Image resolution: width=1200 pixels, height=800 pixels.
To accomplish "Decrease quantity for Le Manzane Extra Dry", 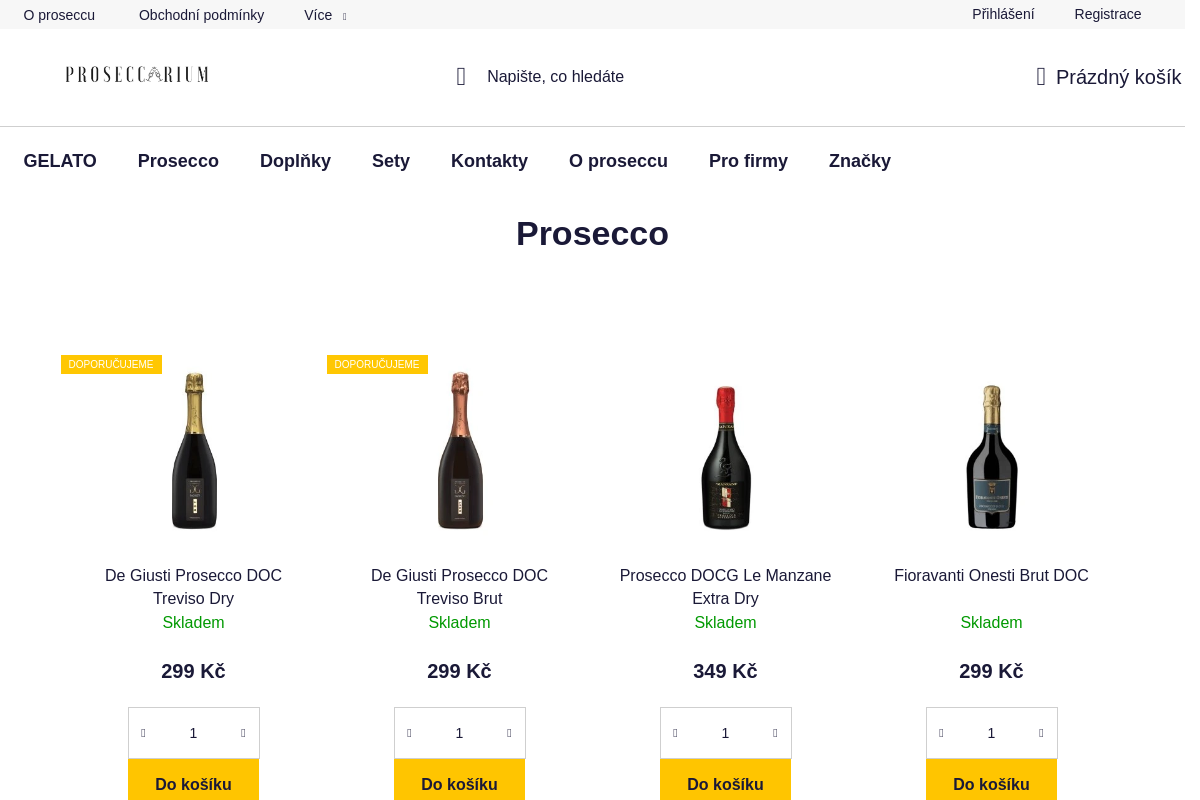I will [x=675, y=733].
